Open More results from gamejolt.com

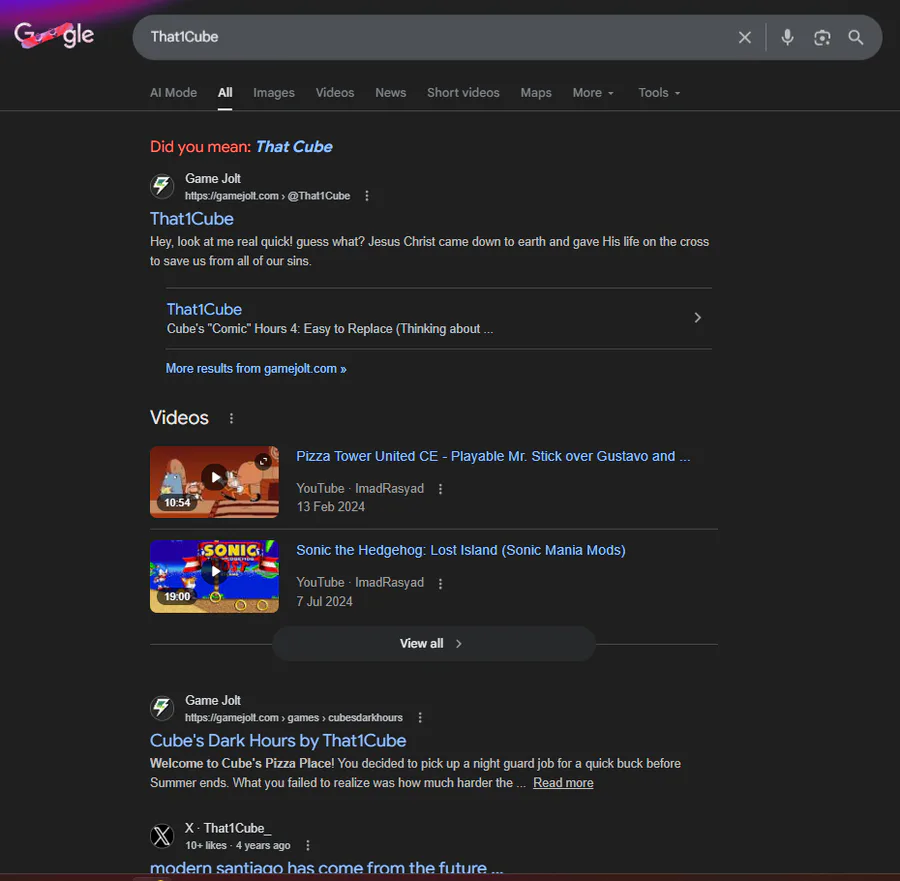256,368
